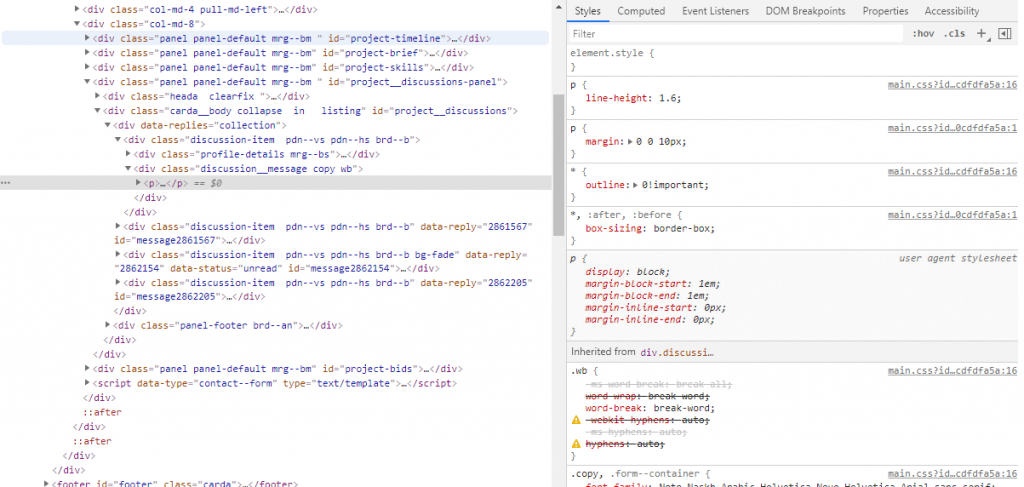Click the element.style rule block
The height and width of the screenshot is (487, 1024).
(x=793, y=59)
